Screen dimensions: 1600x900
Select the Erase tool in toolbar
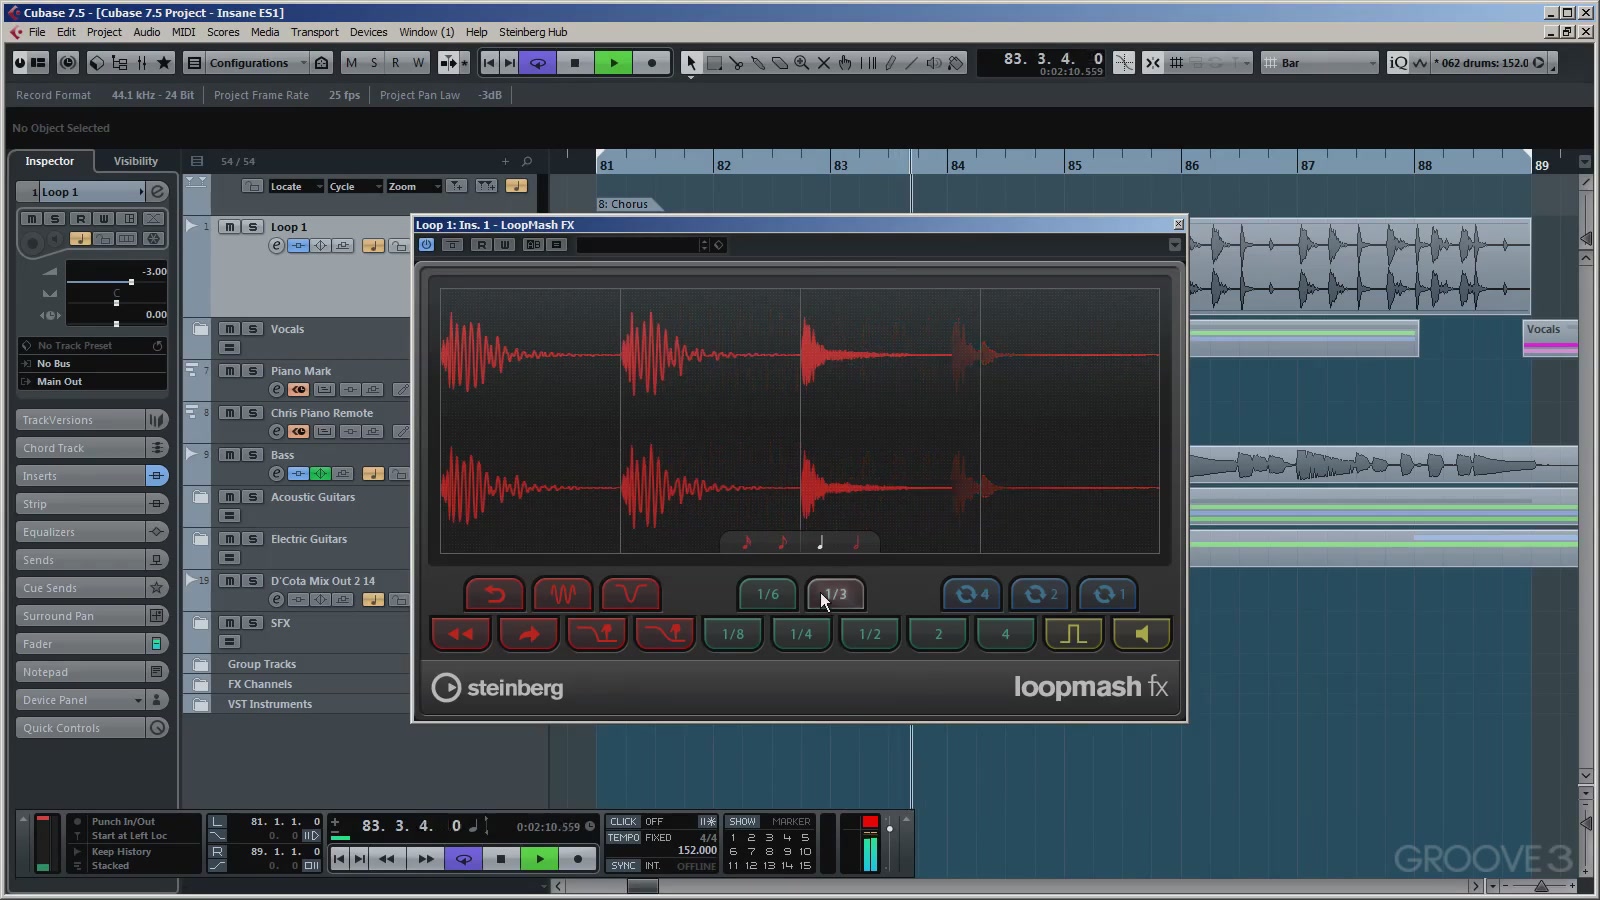coord(780,63)
